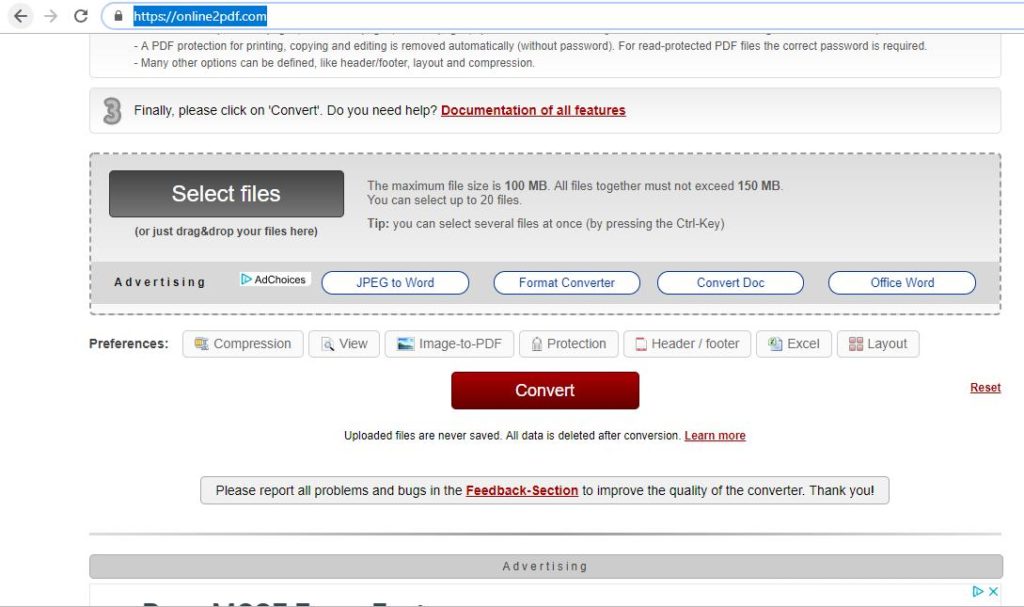
Task: Open the Protection preferences panel
Action: 568,344
